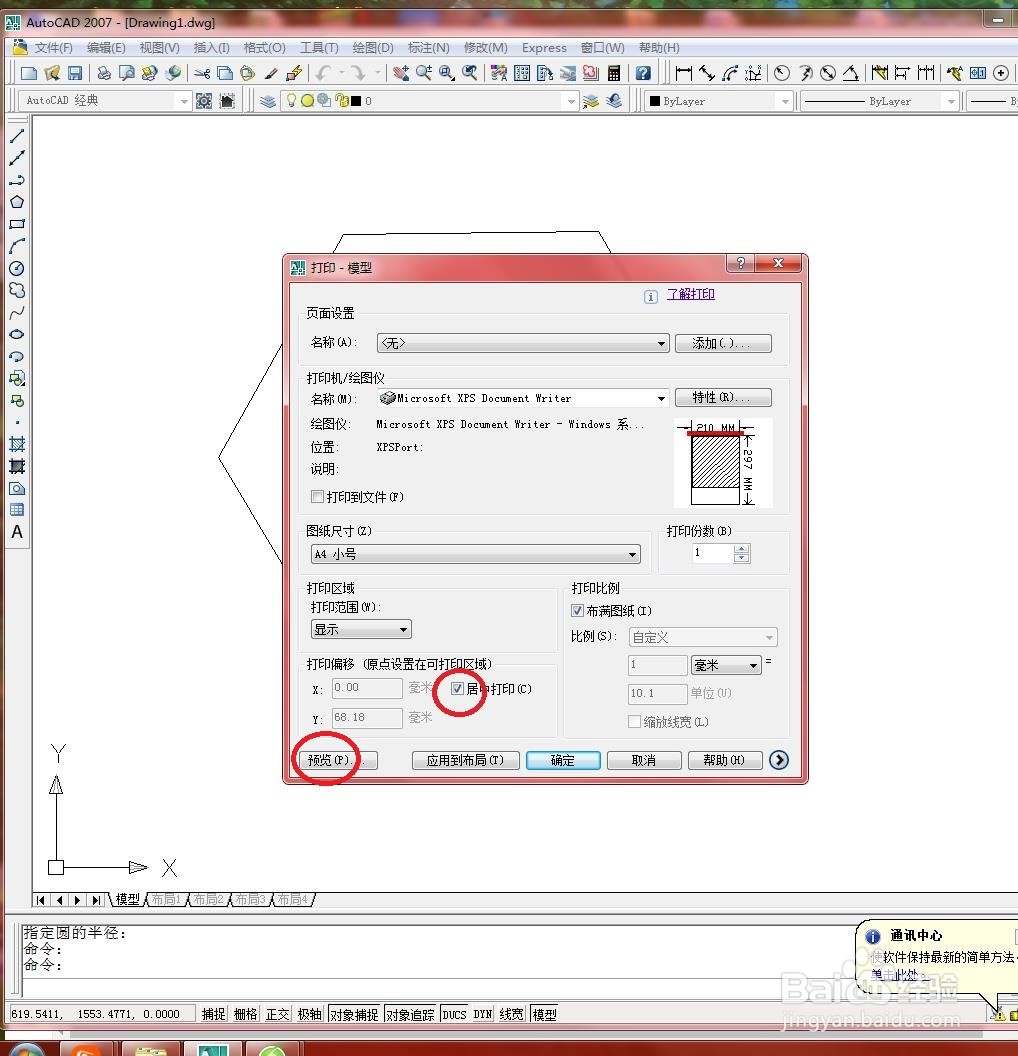Click the Pan hand icon
This screenshot has height=1056, width=1018.
(x=401, y=73)
